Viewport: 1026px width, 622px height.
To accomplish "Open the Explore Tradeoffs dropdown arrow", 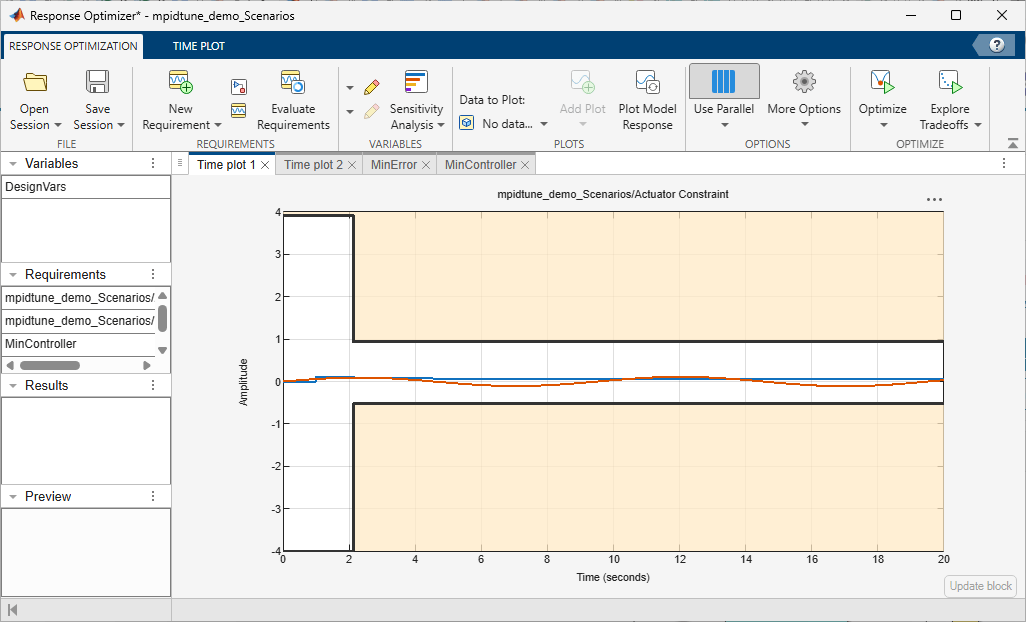I will (x=978, y=125).
